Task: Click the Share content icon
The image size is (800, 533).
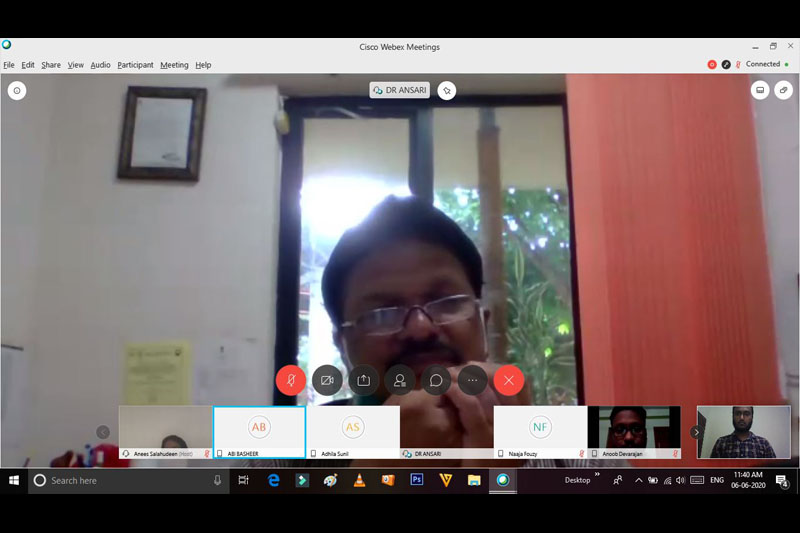Action: 363,380
